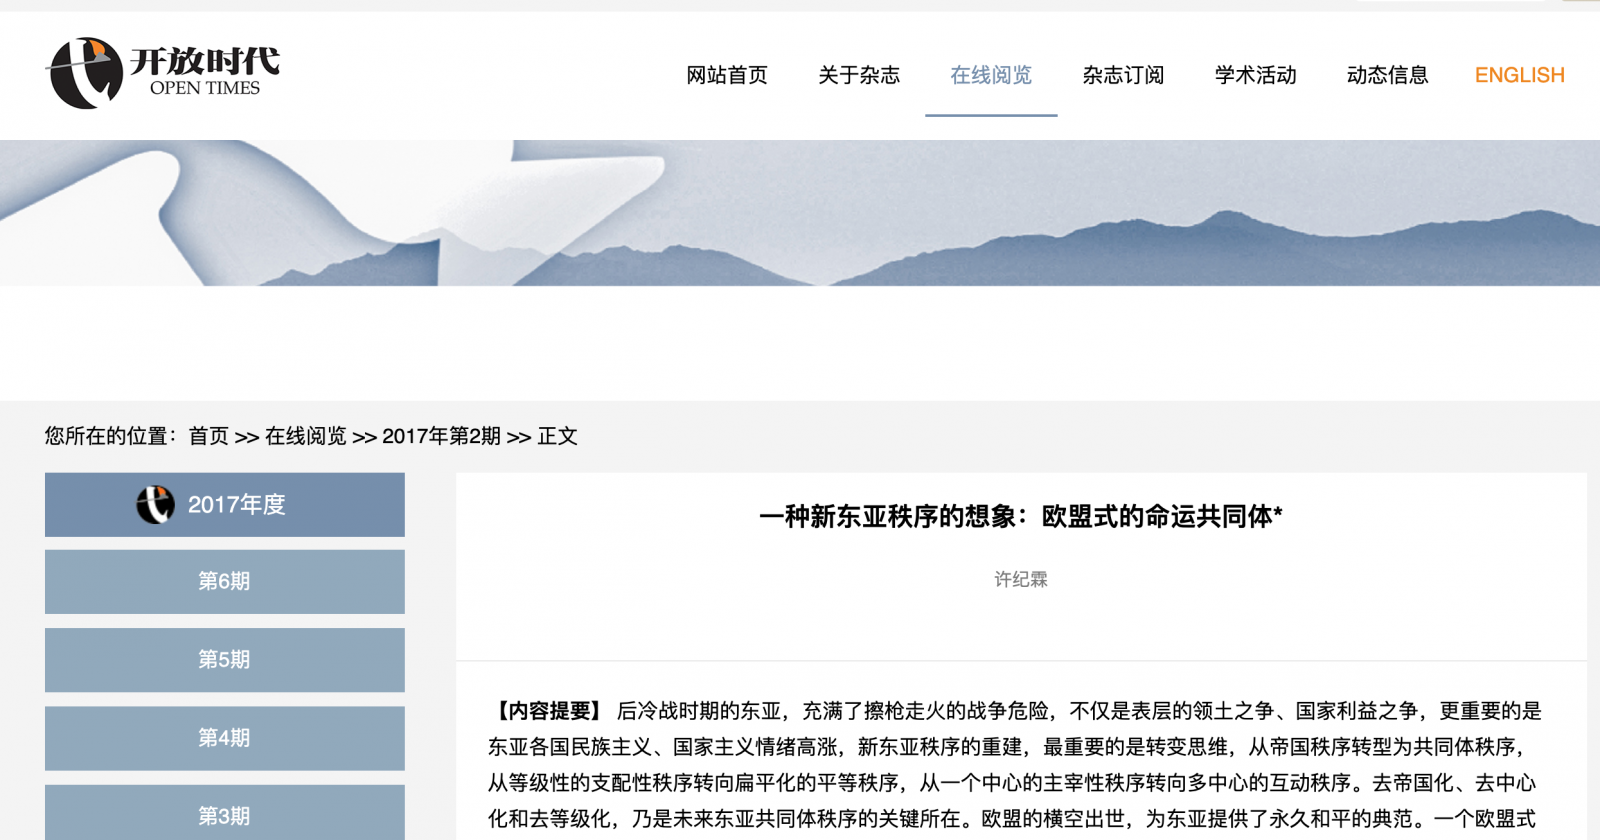The image size is (1600, 840).
Task: Click the small logo icon beside 2017年度
Action: 155,505
